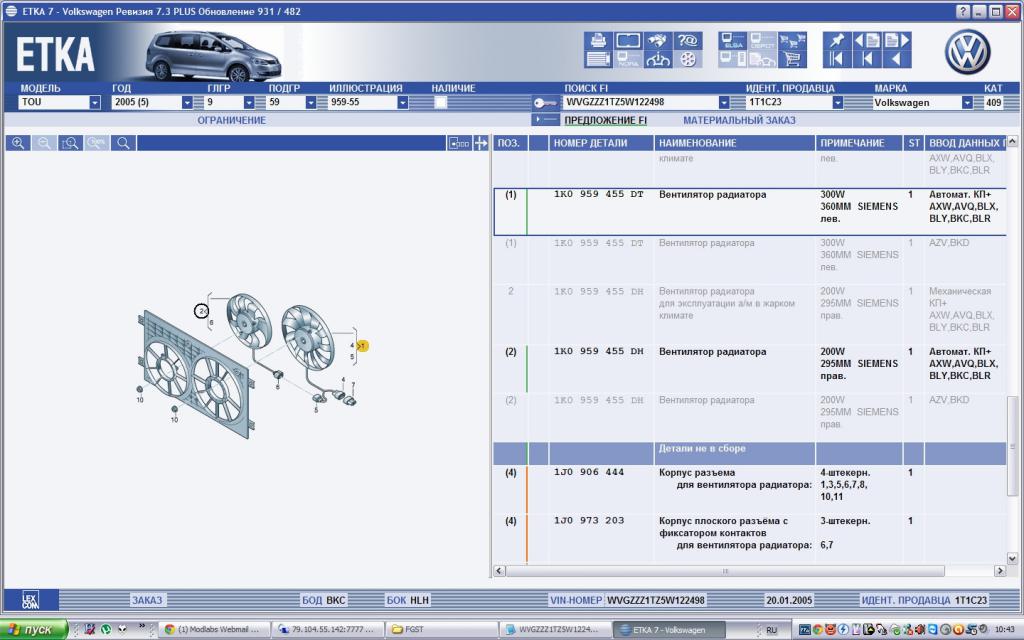Expand the ПОДГР dropdown with value 59

click(311, 103)
